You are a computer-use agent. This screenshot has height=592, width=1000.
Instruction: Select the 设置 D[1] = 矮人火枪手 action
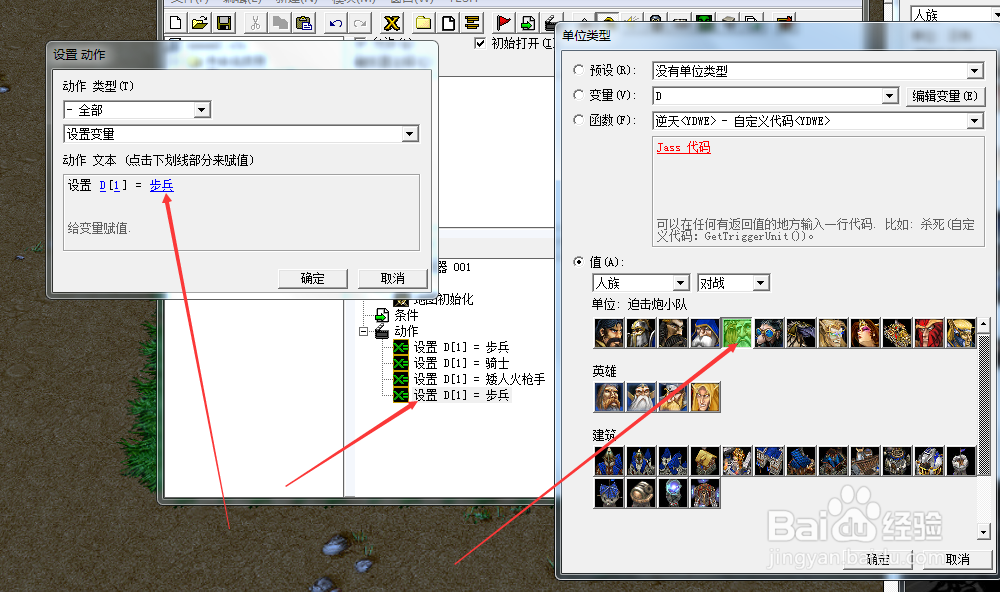coord(479,379)
